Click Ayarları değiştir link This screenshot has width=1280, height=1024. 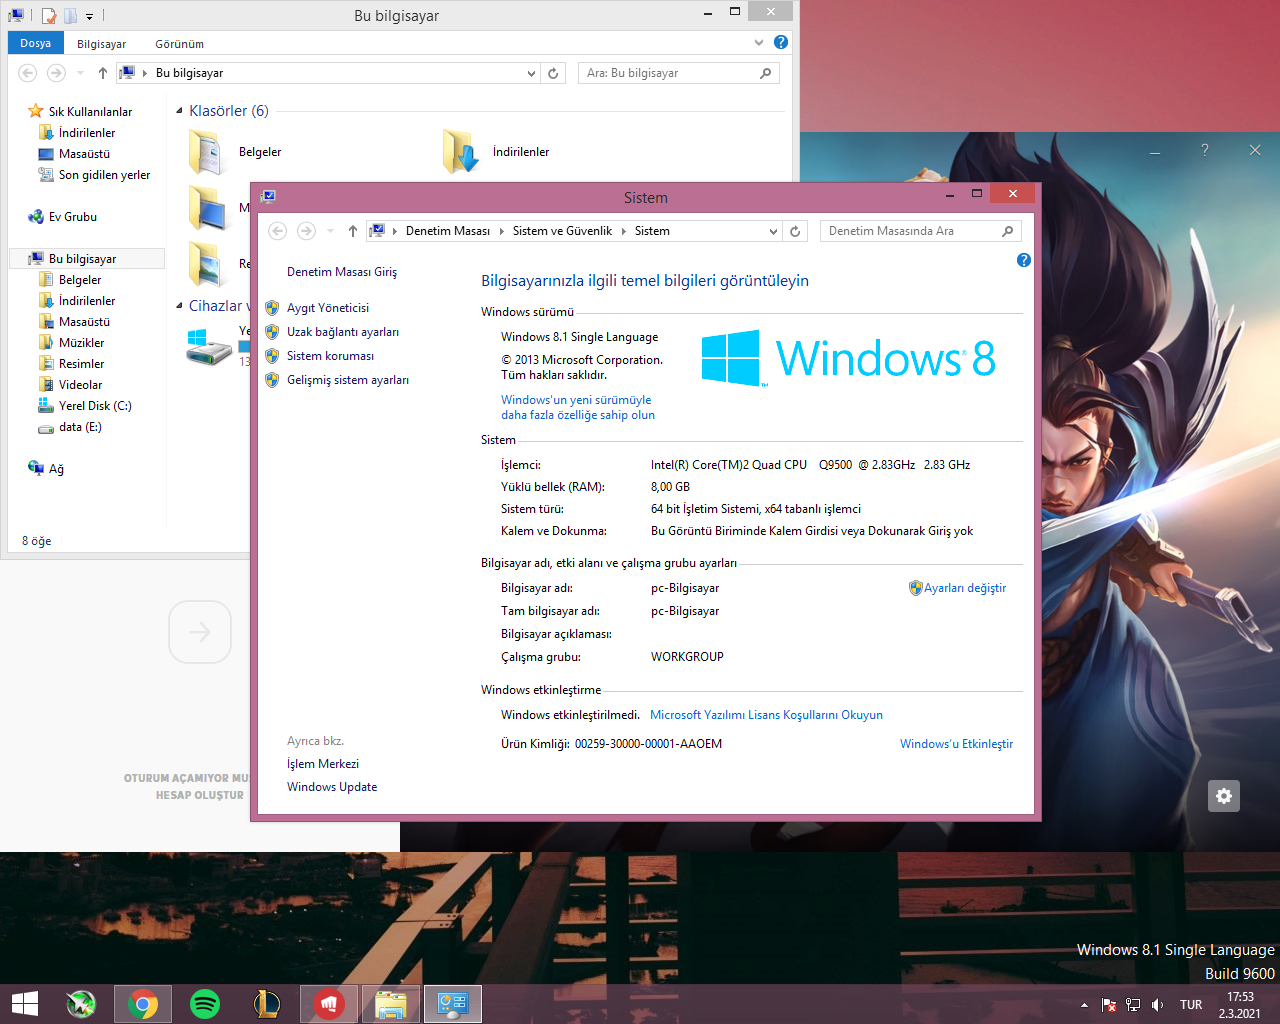pos(964,588)
